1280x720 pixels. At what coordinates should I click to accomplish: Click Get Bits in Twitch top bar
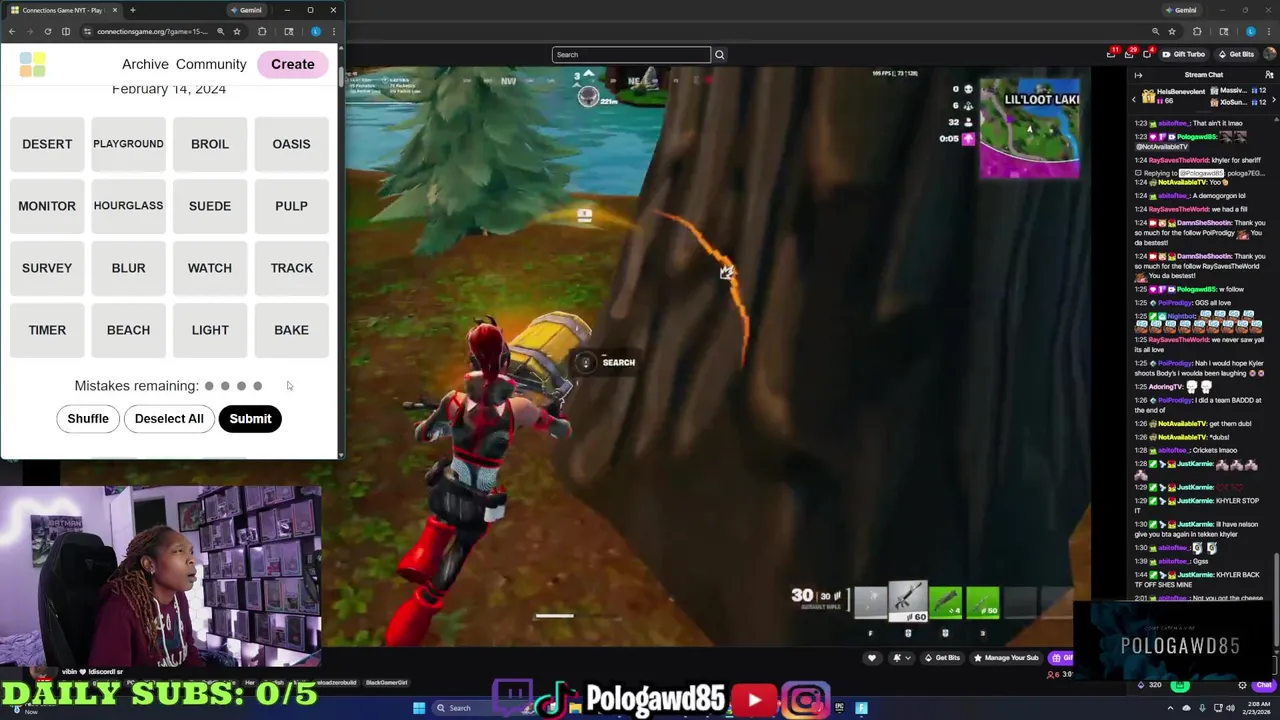[x=1236, y=54]
